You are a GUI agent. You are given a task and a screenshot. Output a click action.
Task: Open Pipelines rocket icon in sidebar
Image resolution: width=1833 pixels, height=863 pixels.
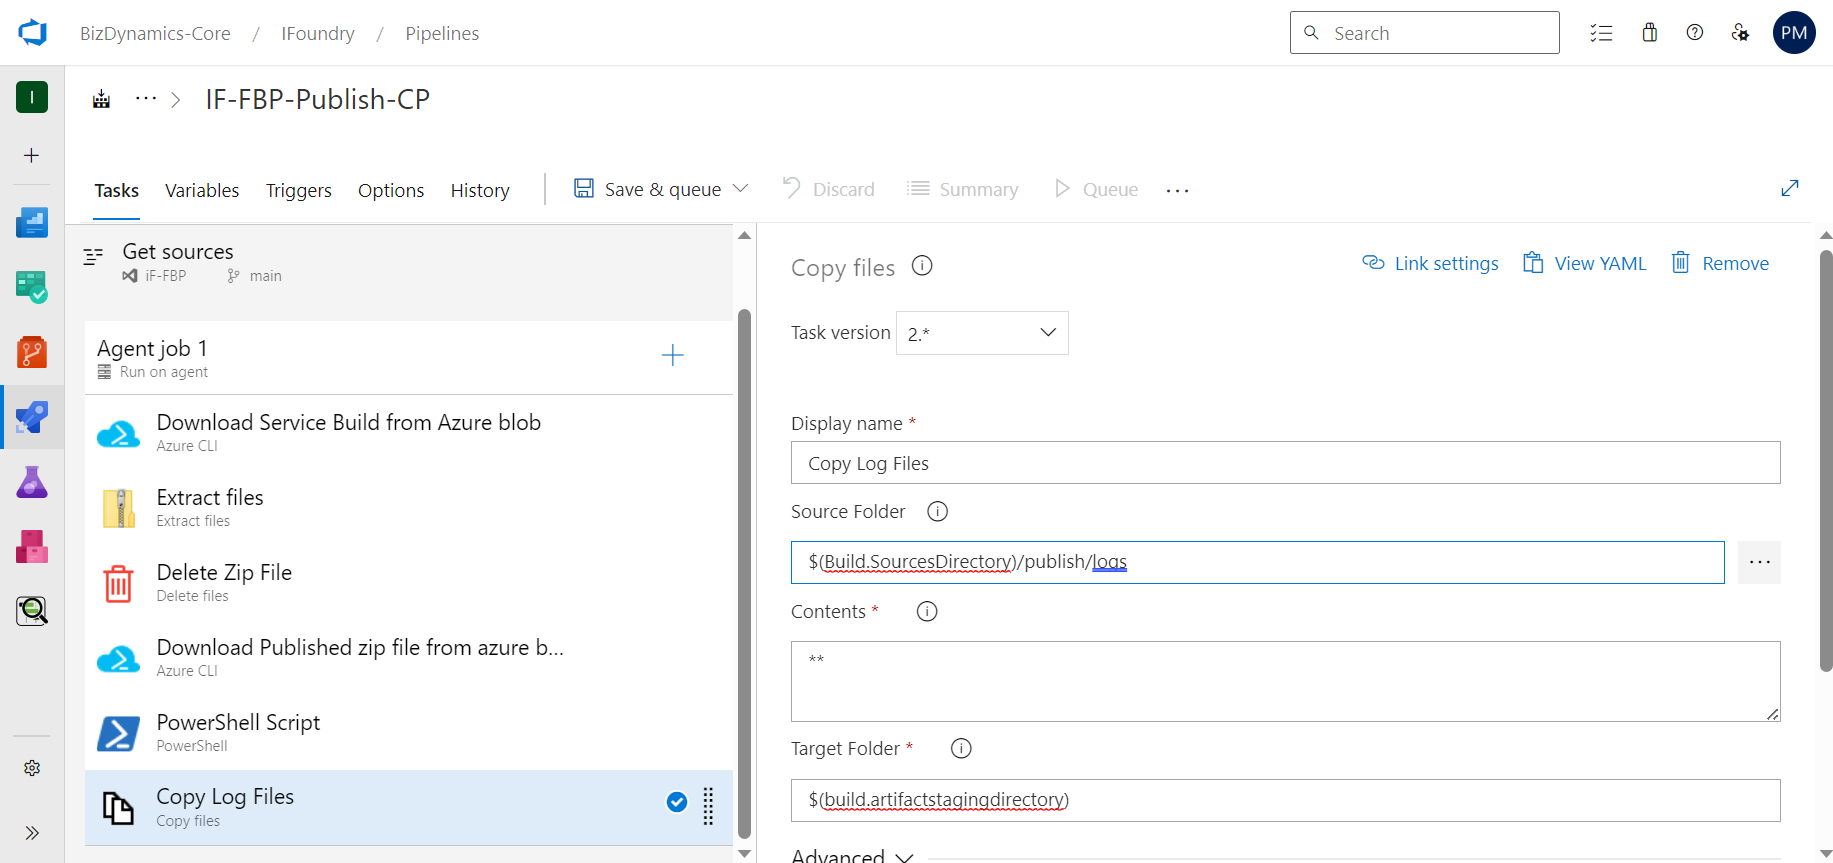tap(32, 417)
